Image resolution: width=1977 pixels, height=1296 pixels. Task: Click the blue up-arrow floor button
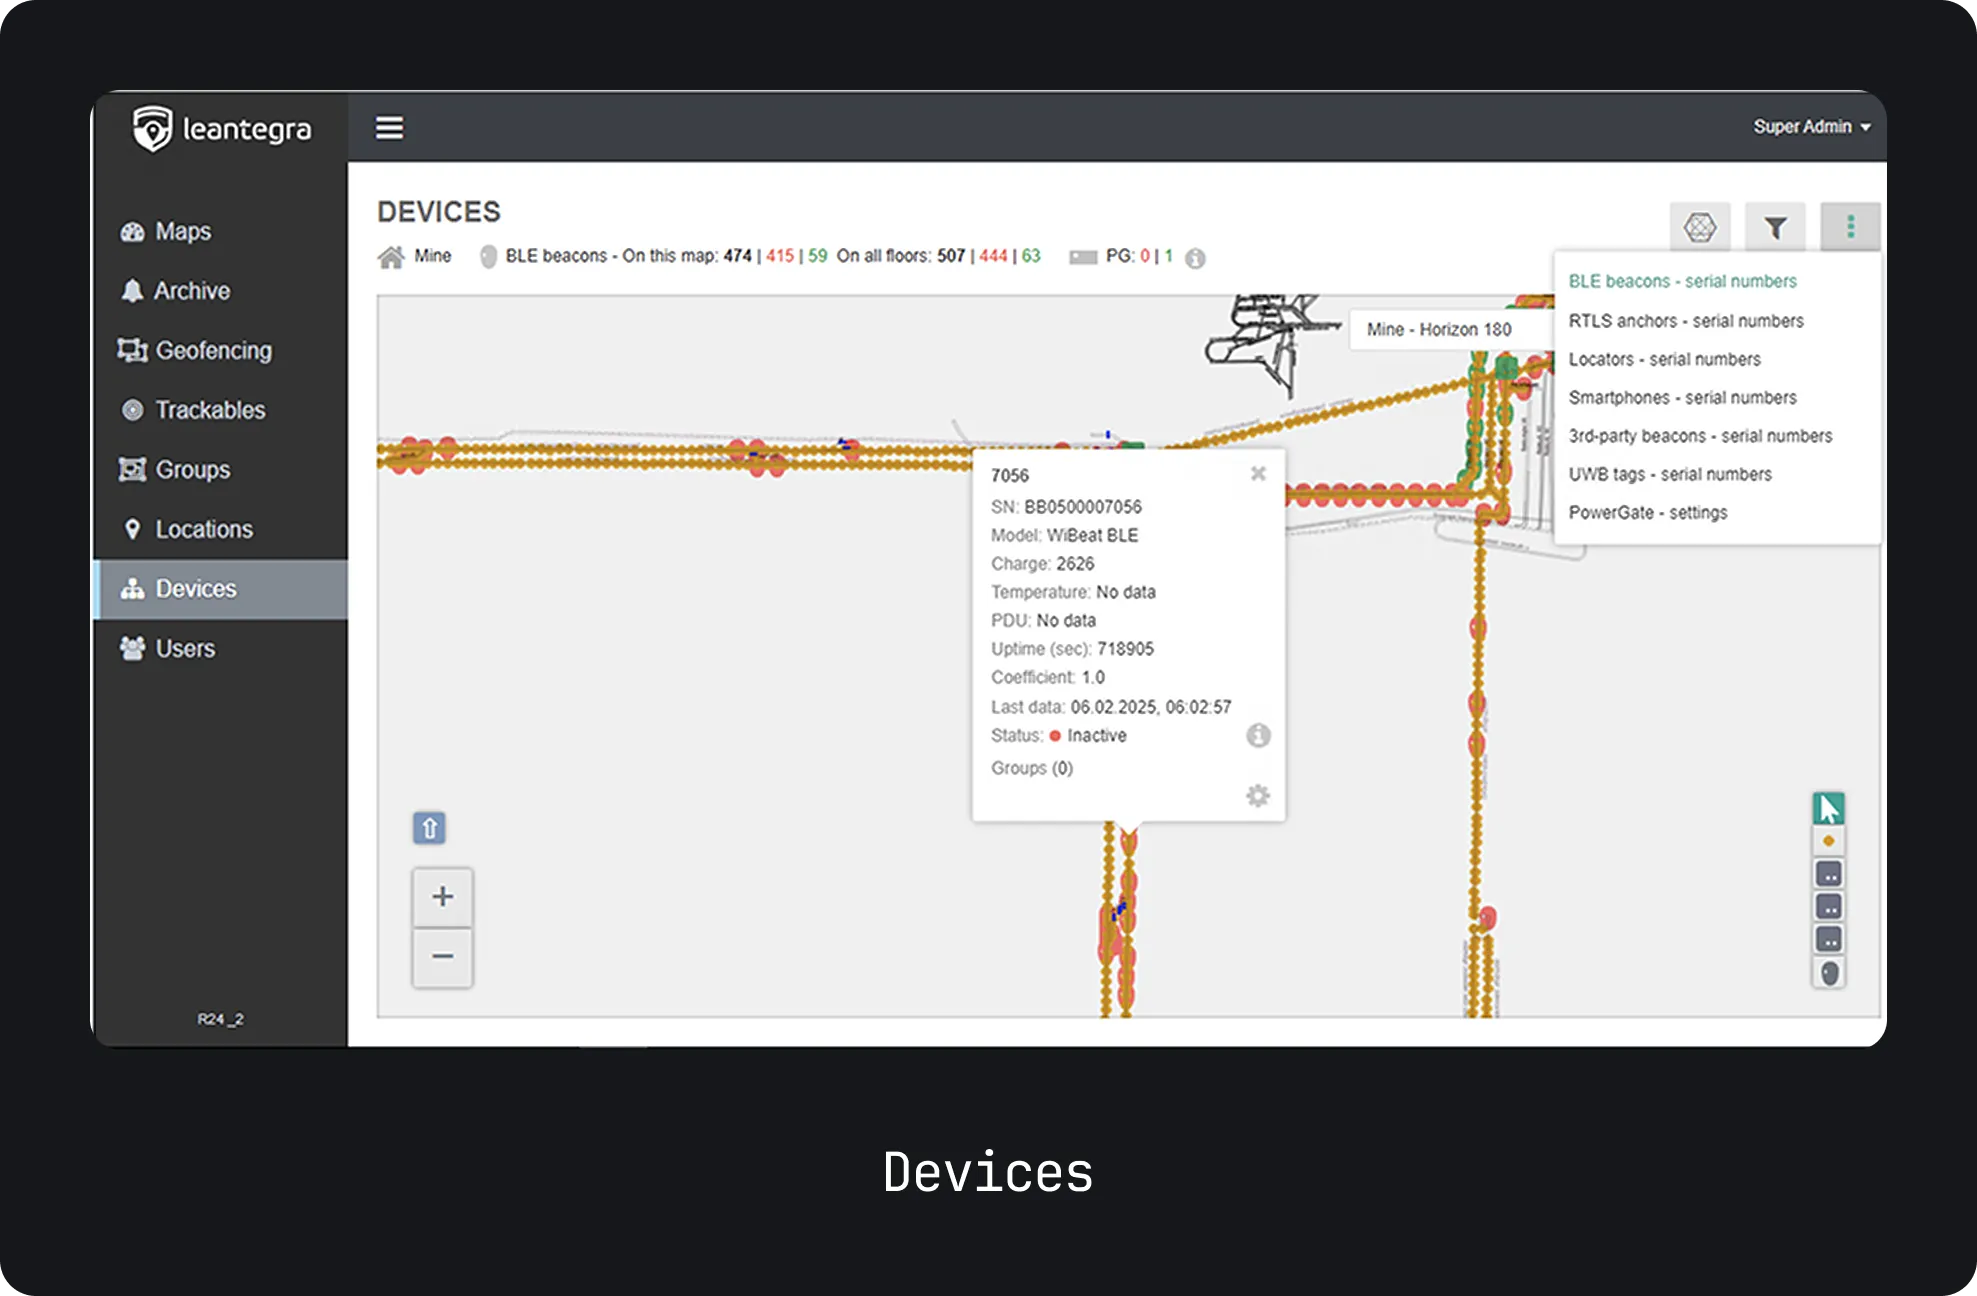pos(429,828)
